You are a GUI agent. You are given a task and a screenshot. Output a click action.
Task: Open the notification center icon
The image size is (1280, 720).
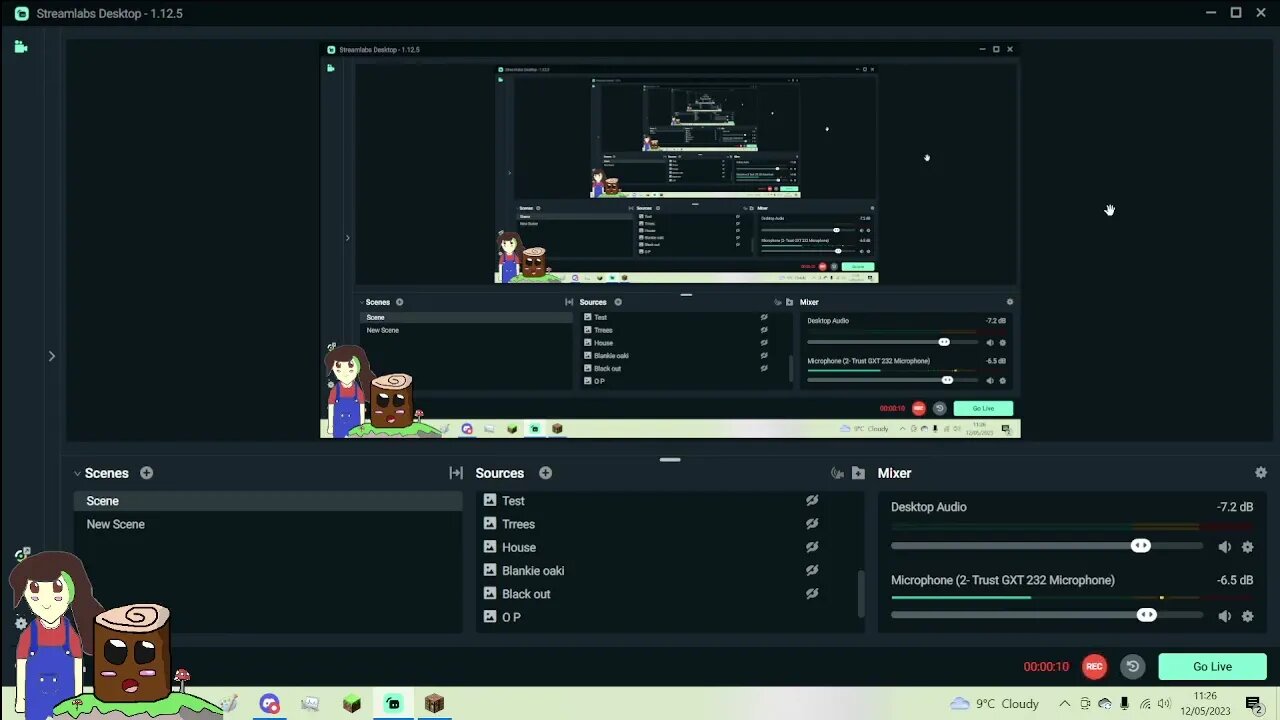pyautogui.click(x=1254, y=704)
